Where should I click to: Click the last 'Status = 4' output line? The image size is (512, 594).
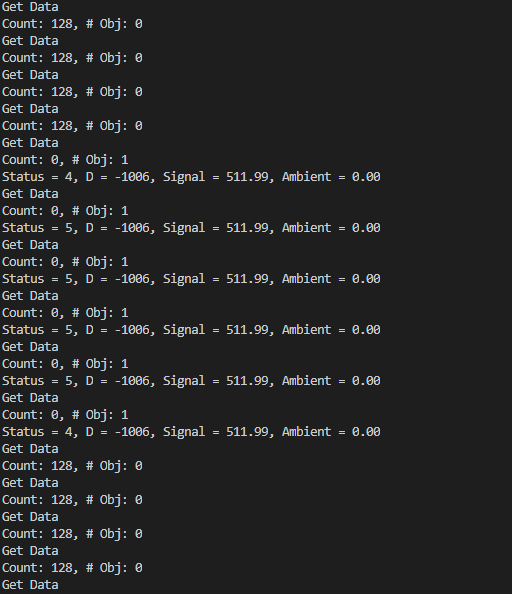(191, 432)
